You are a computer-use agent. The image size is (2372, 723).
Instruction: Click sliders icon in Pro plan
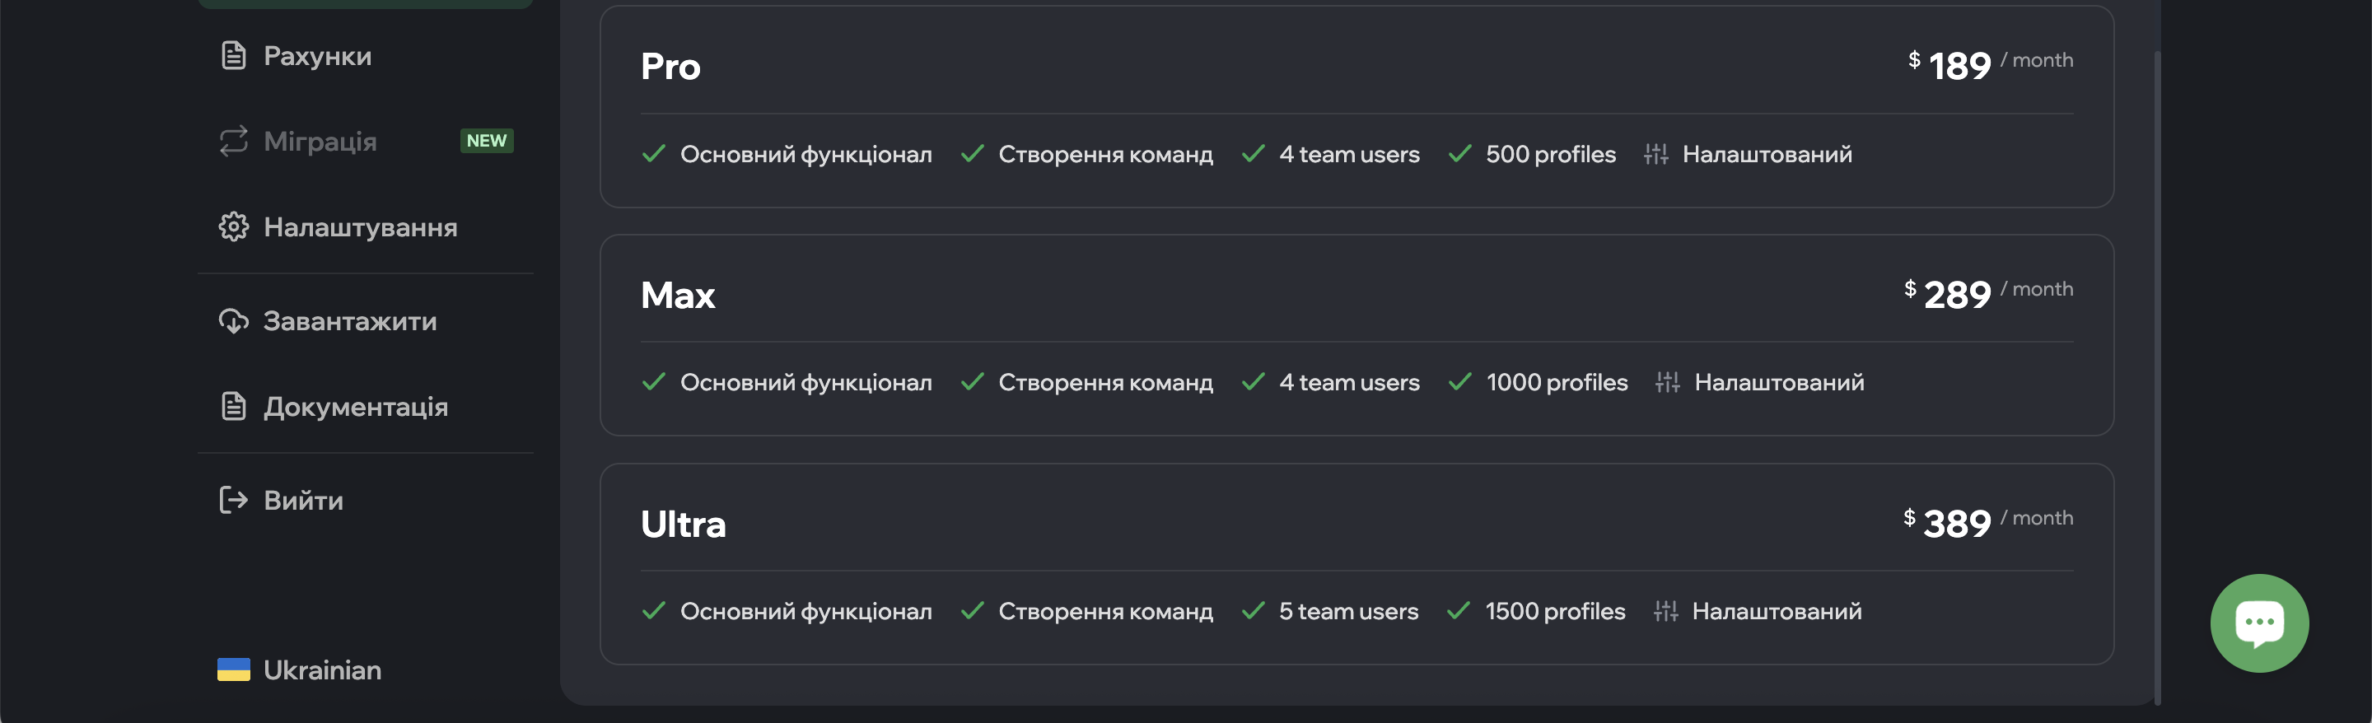coord(1656,154)
